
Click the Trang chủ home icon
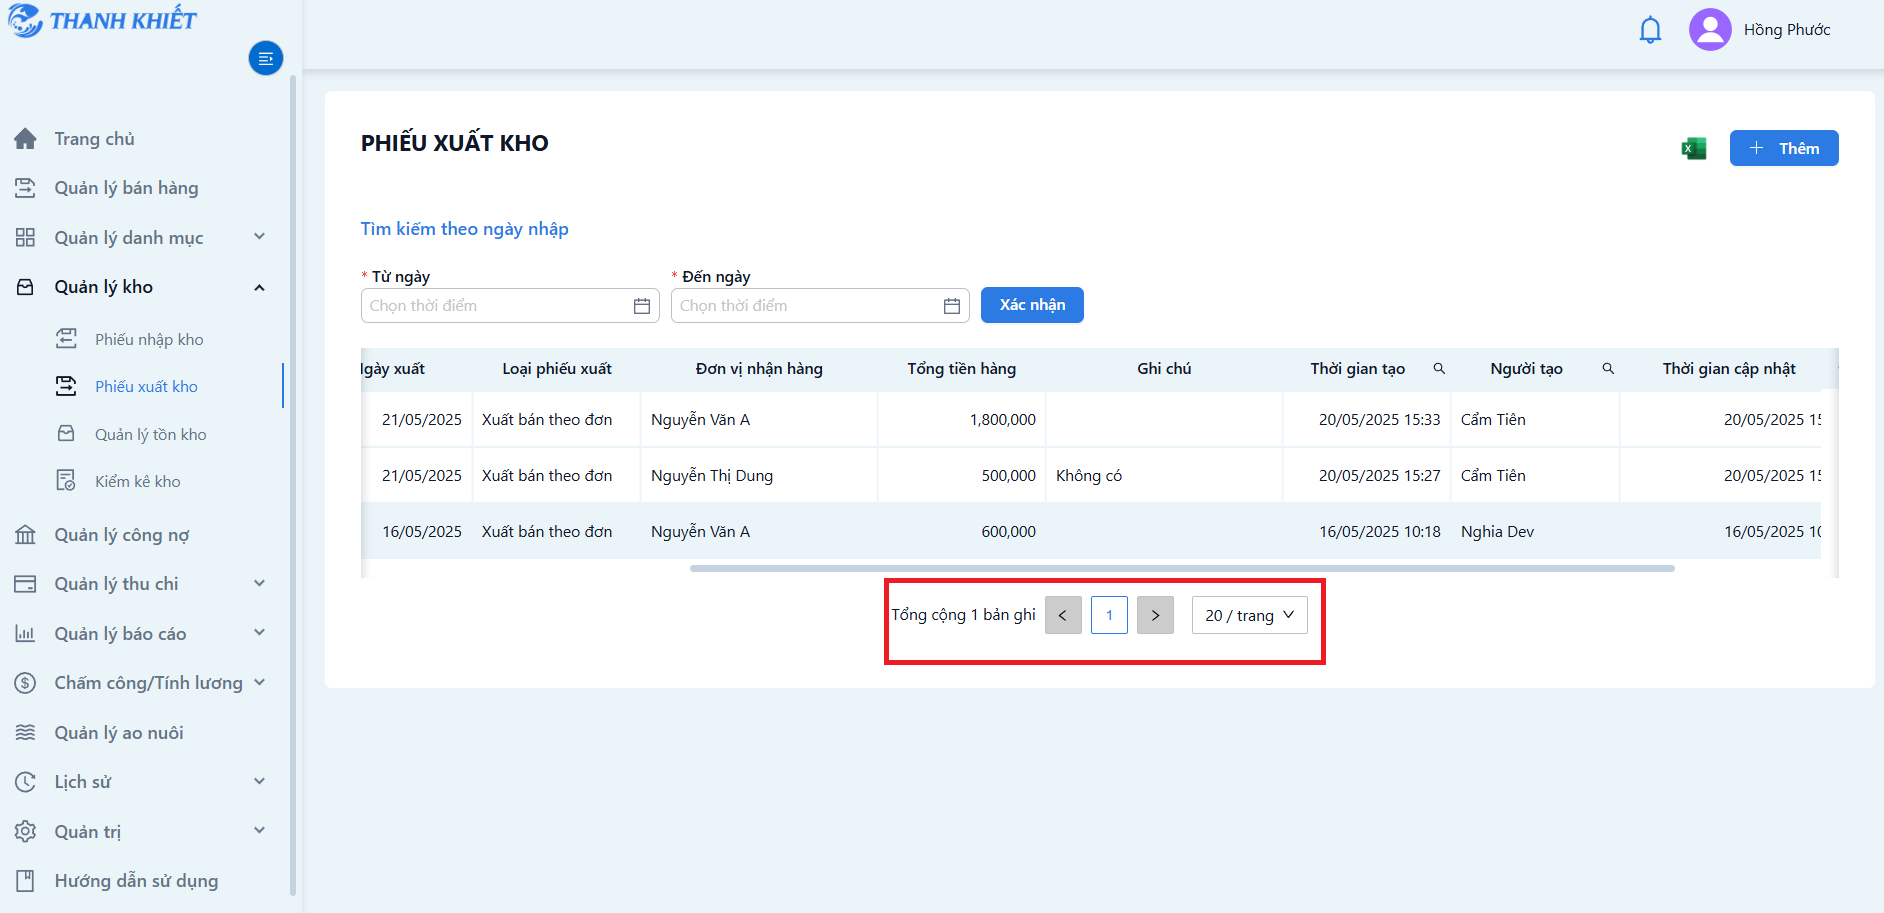(x=25, y=139)
